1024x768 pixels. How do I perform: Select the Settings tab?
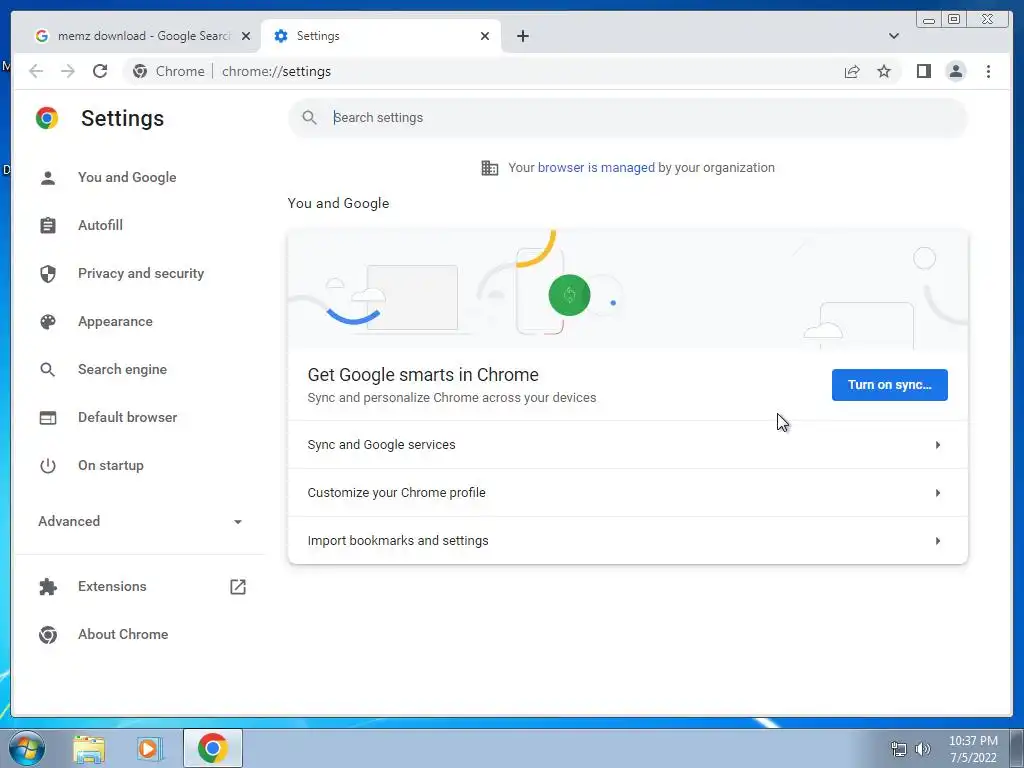pos(381,36)
